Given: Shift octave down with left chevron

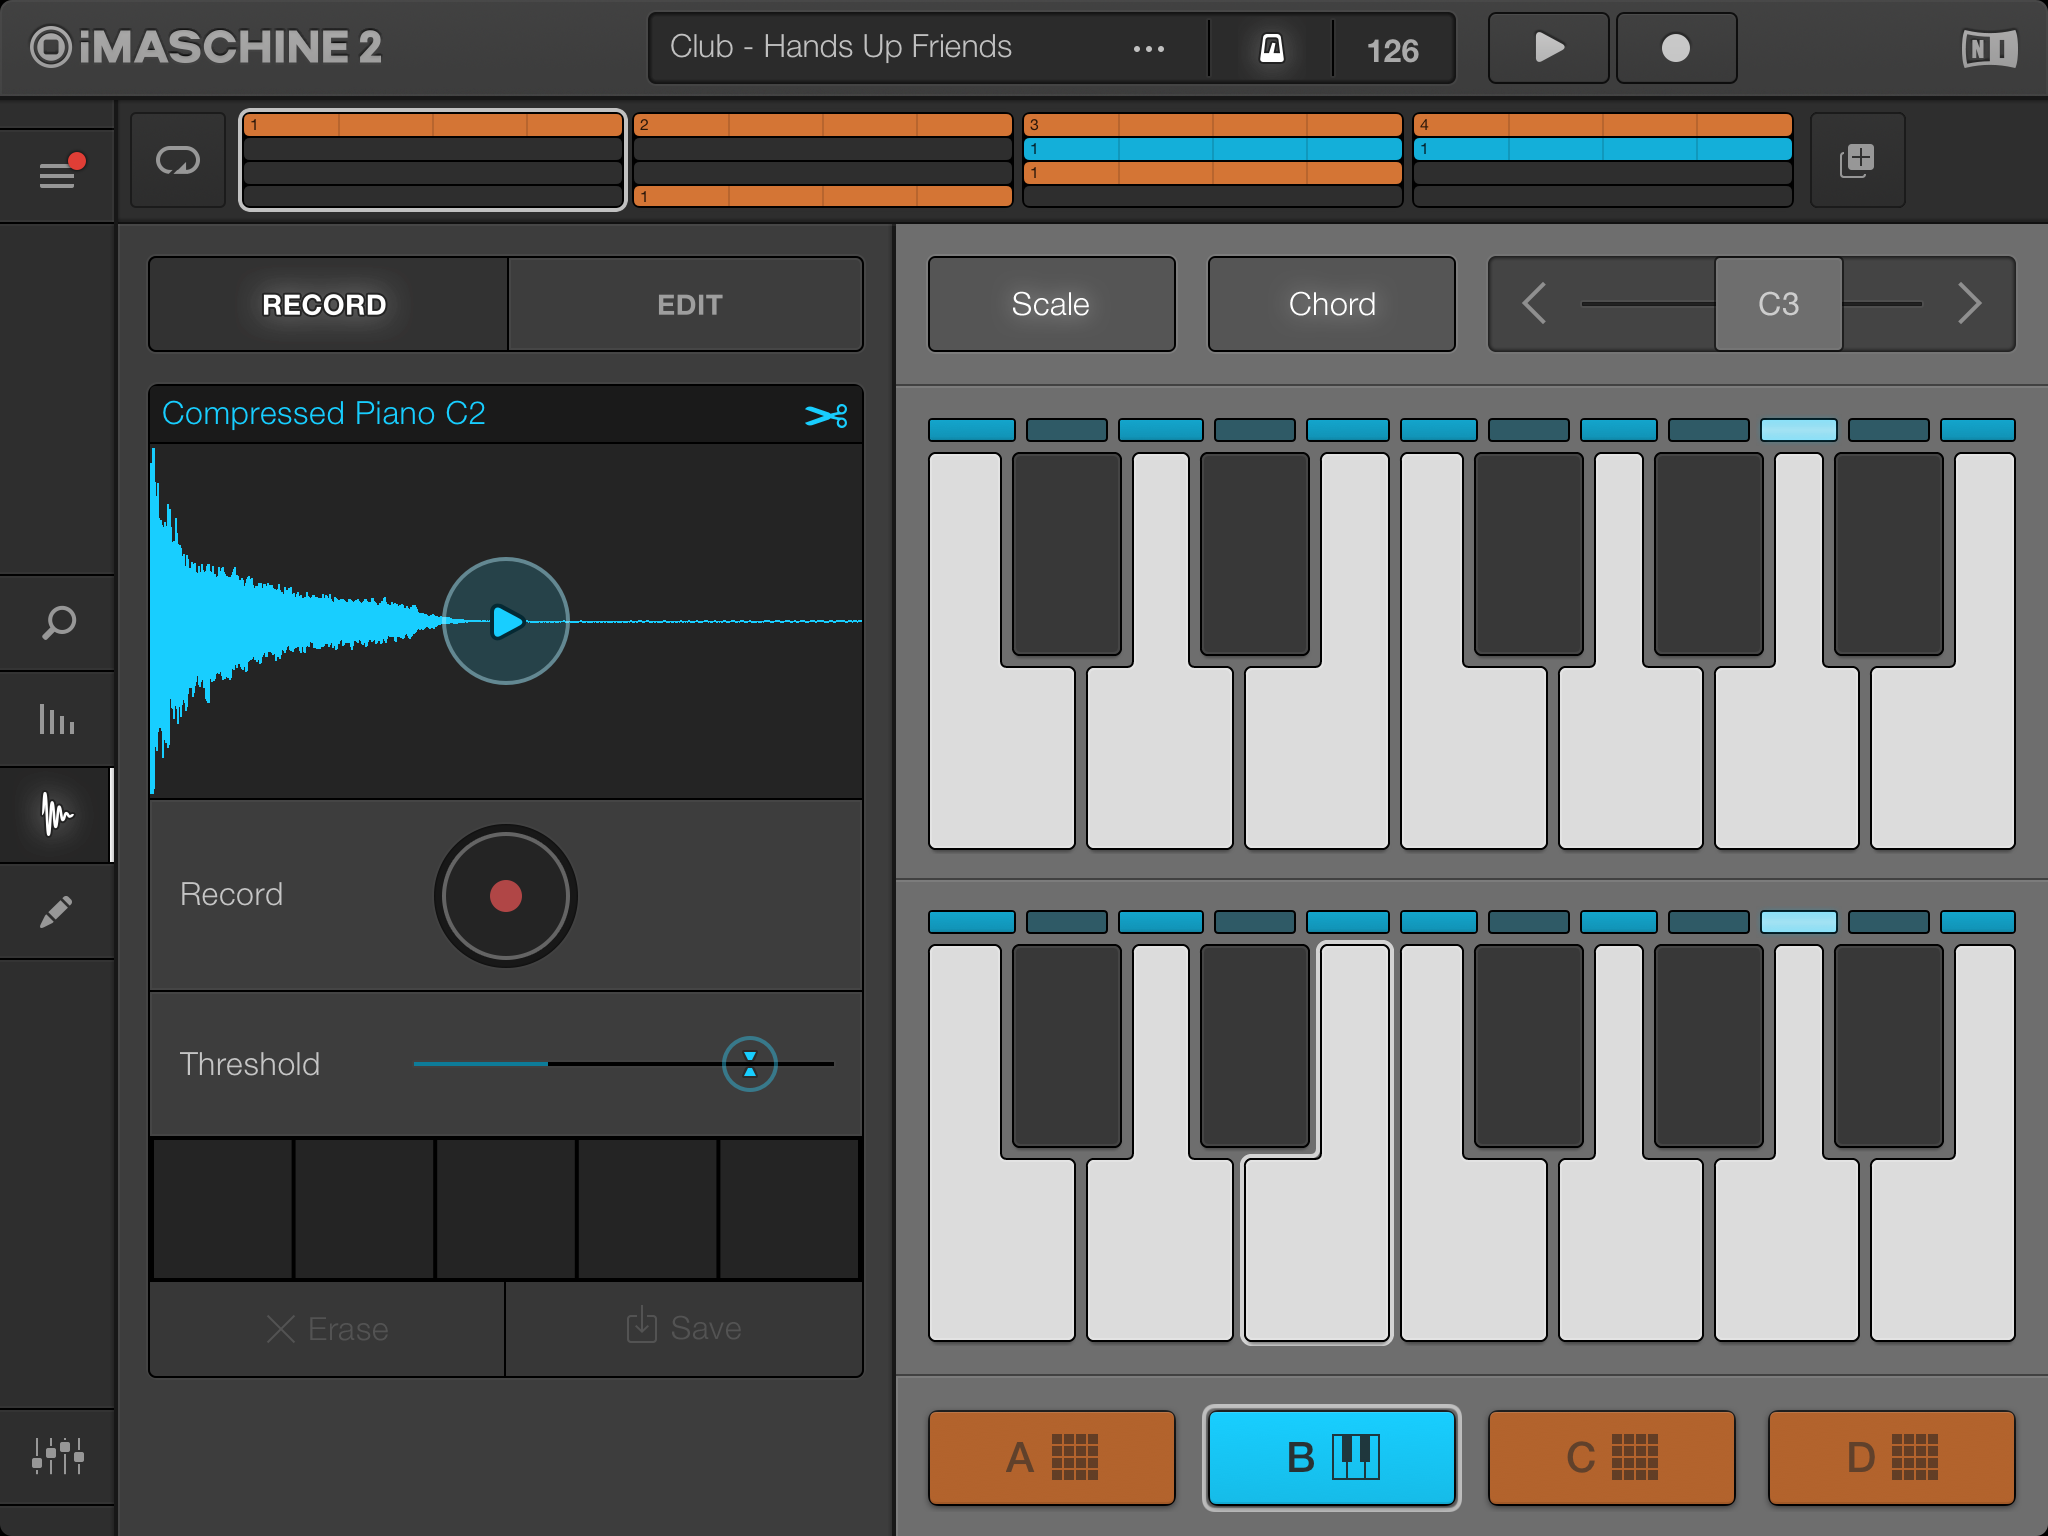Looking at the screenshot, I should (1534, 303).
